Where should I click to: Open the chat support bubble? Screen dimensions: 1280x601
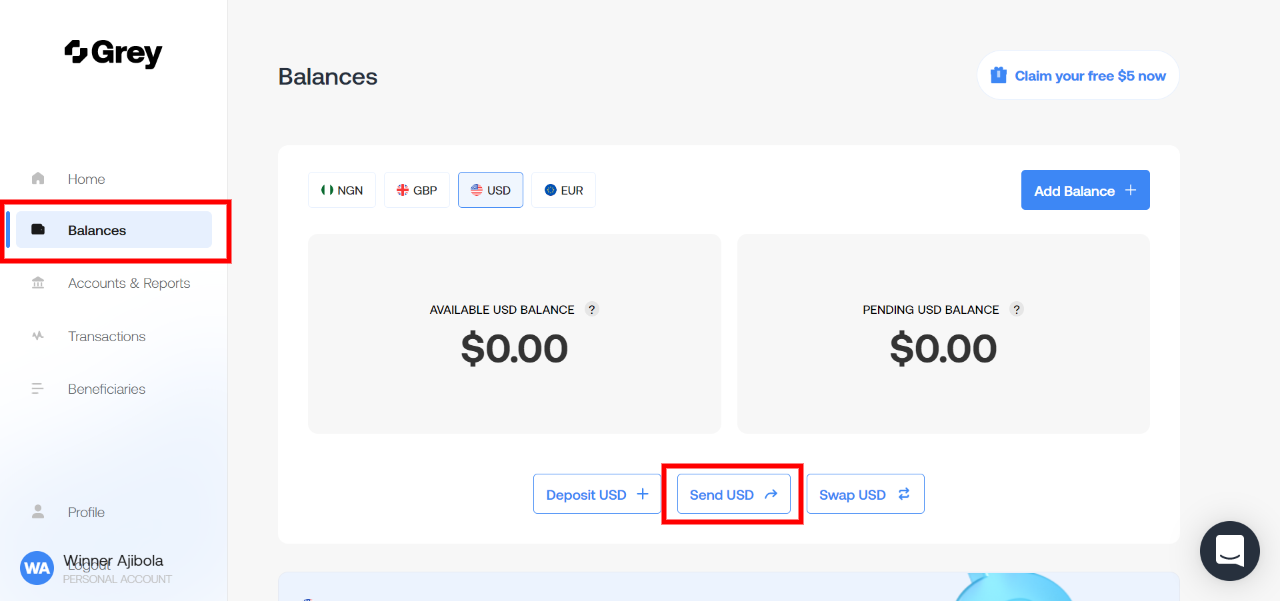pos(1230,551)
